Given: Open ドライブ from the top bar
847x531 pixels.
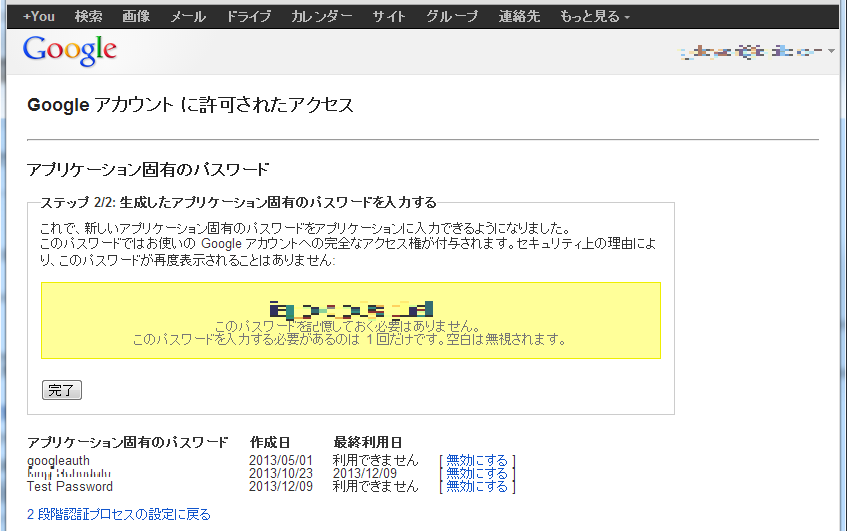Looking at the screenshot, I should [248, 17].
